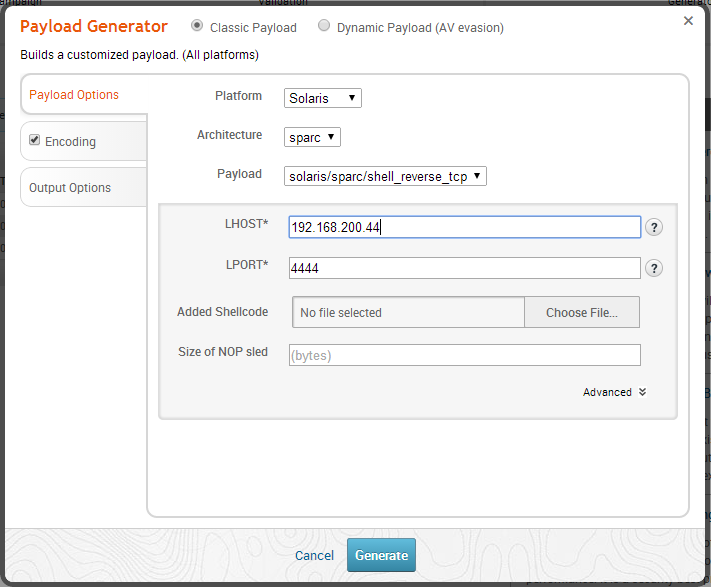Click the help icon next to LPORT
The width and height of the screenshot is (711, 587).
(x=654, y=268)
